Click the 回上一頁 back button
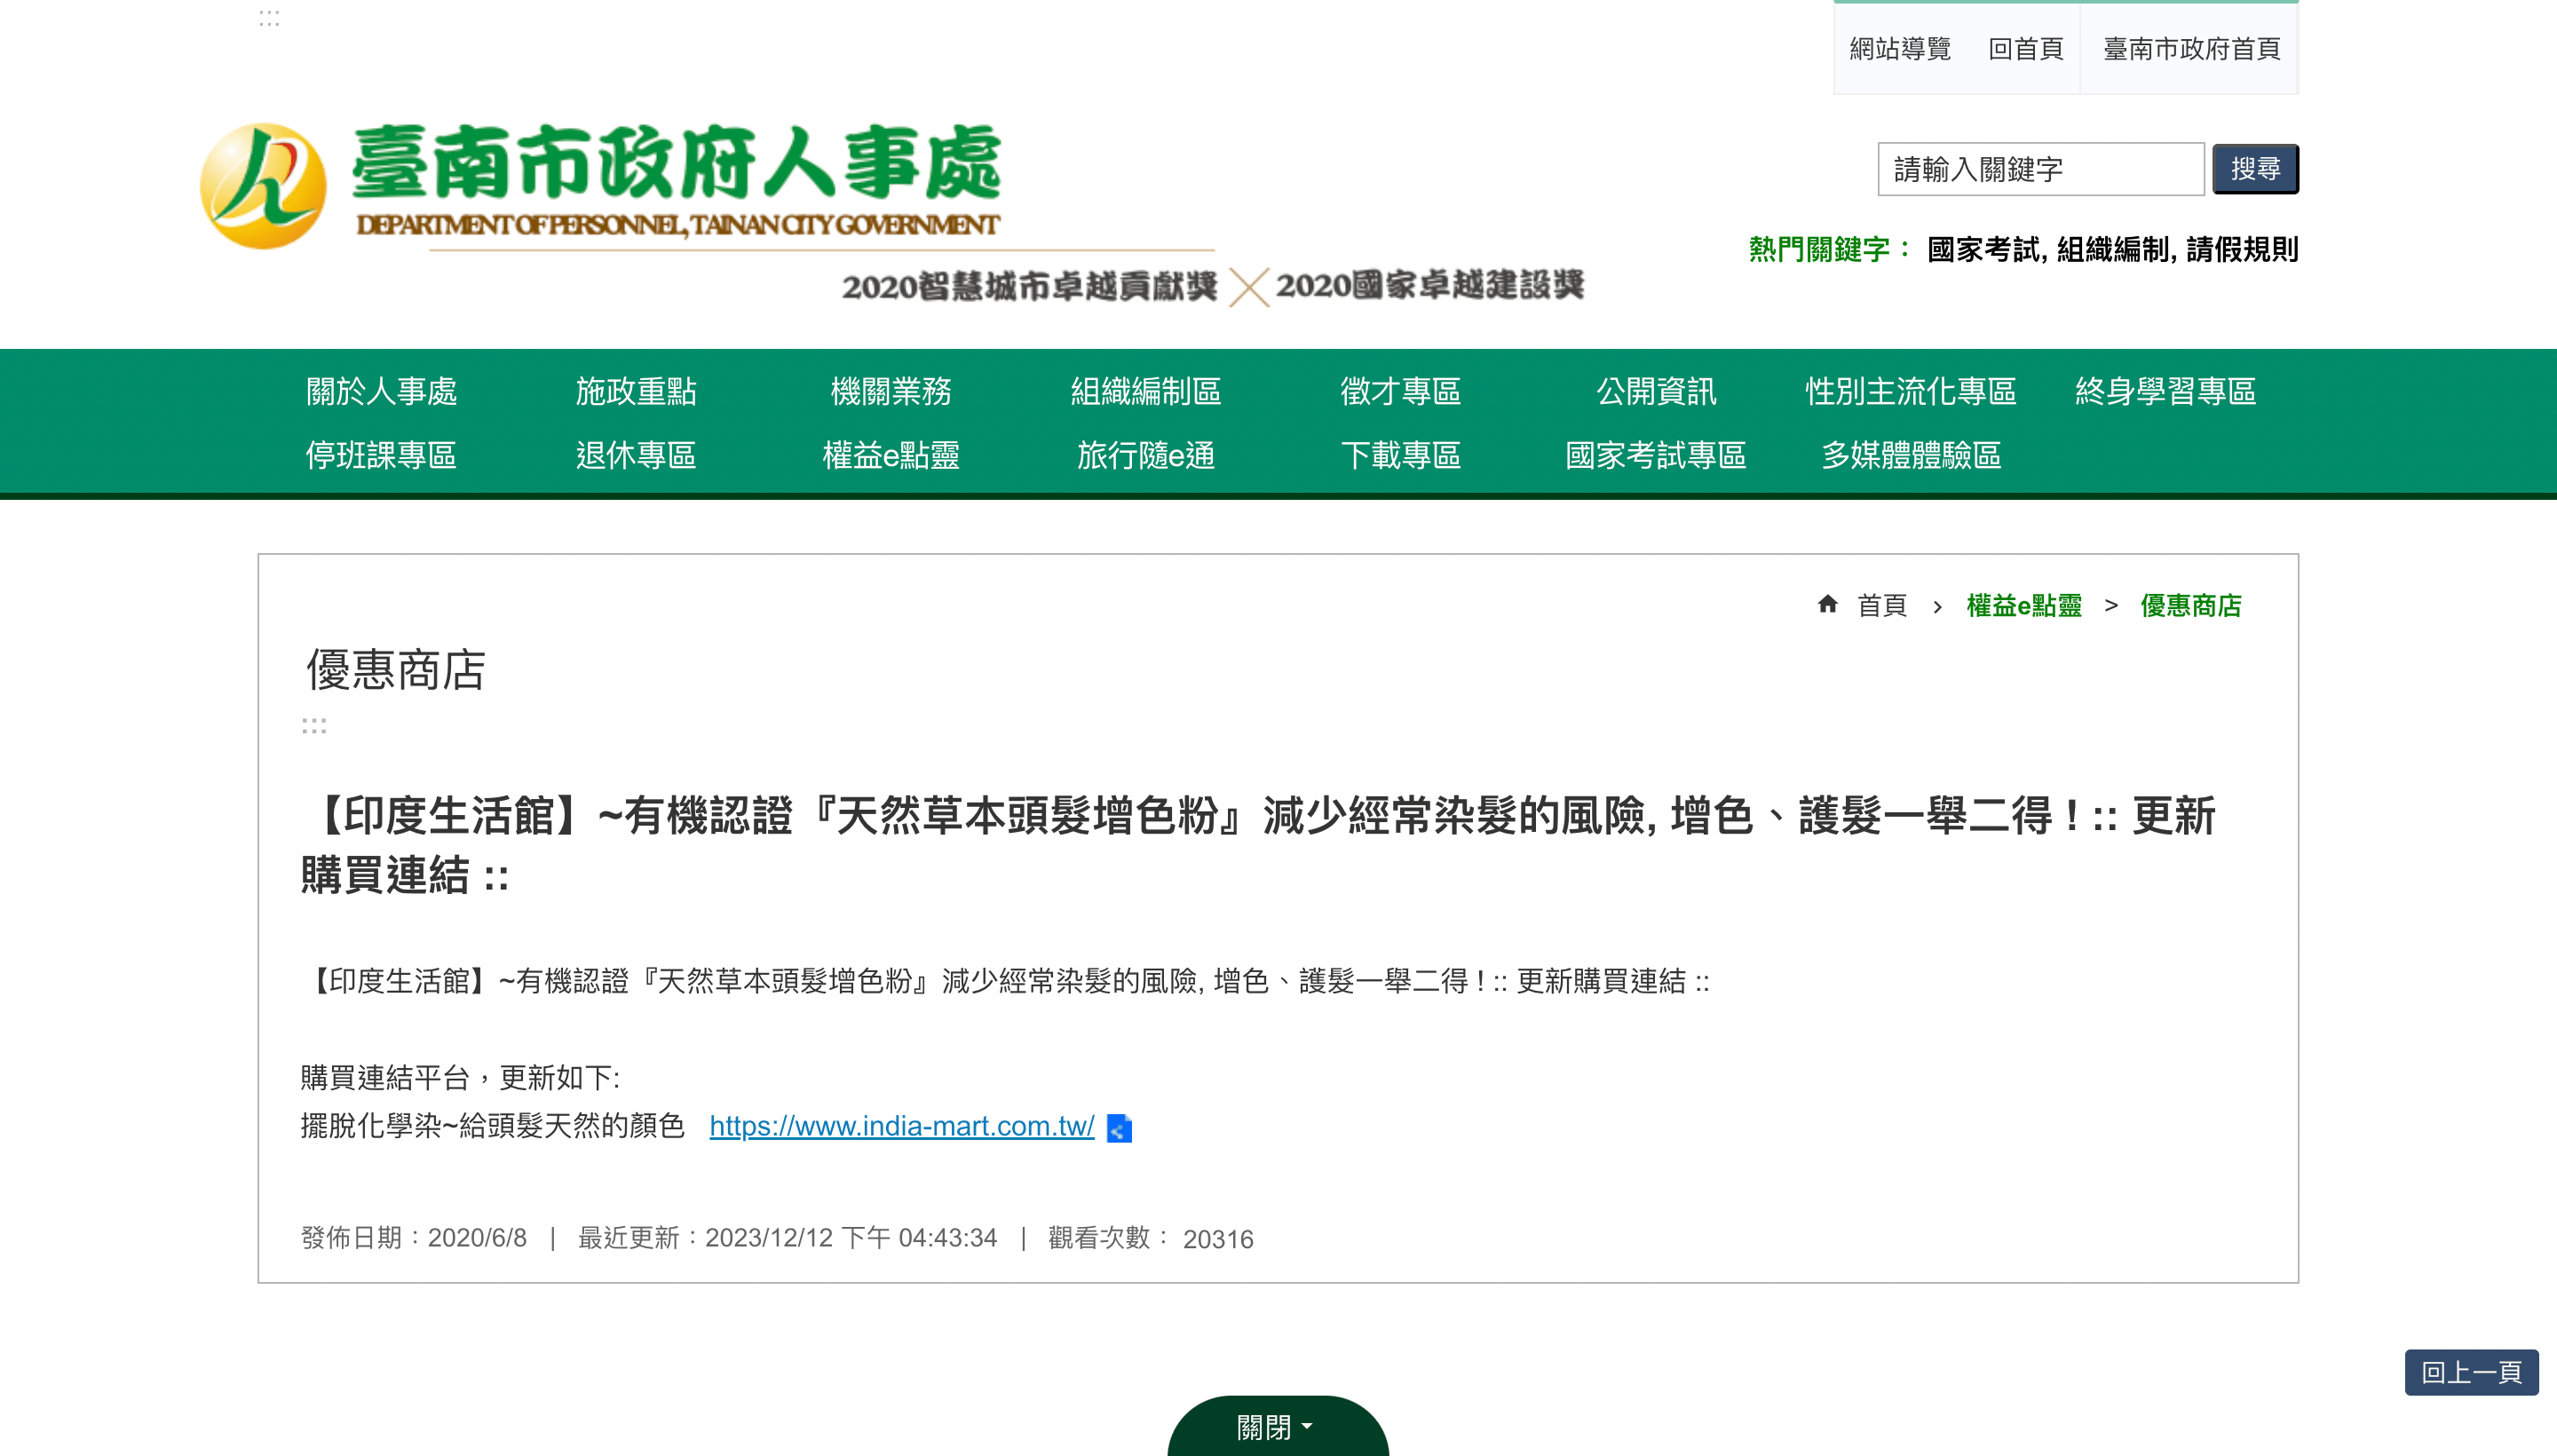Viewport: 2557px width, 1456px height. (x=2473, y=1372)
